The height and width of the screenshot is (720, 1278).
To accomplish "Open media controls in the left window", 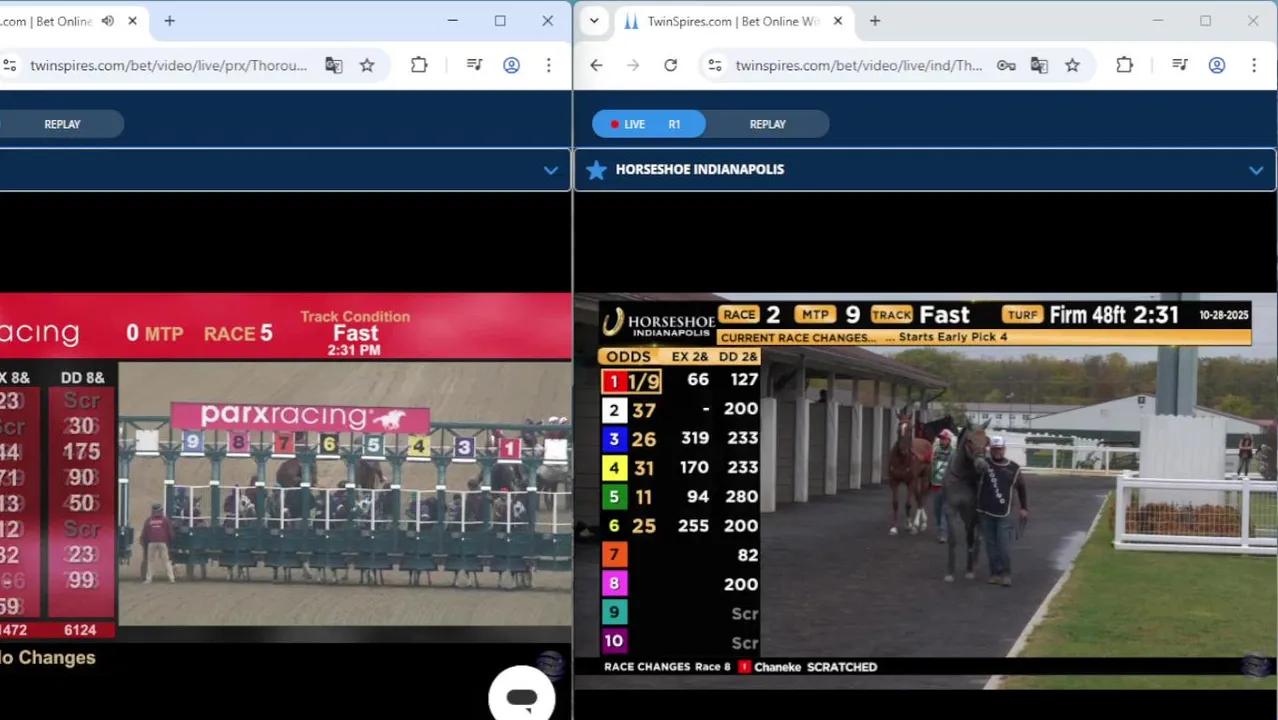I will (475, 65).
